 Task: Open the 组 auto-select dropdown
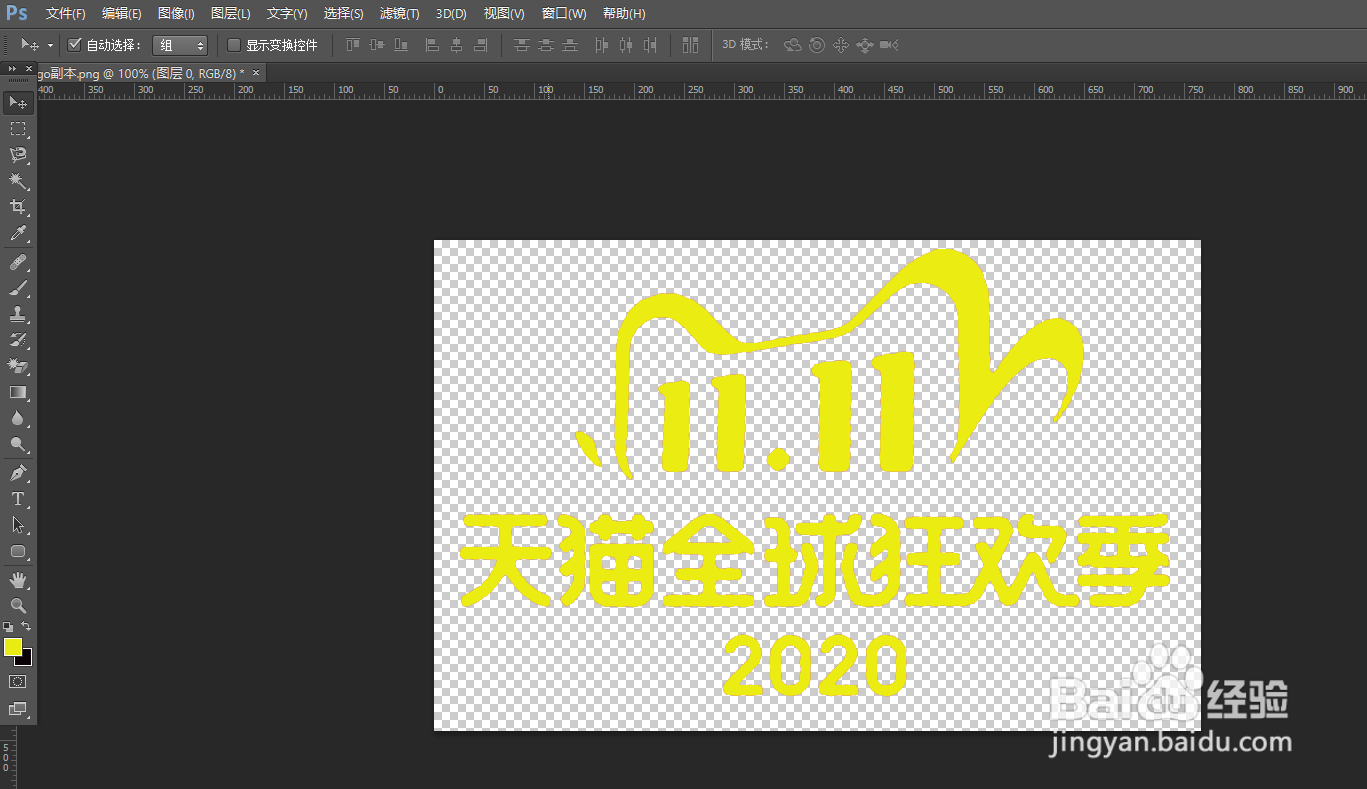(x=180, y=45)
